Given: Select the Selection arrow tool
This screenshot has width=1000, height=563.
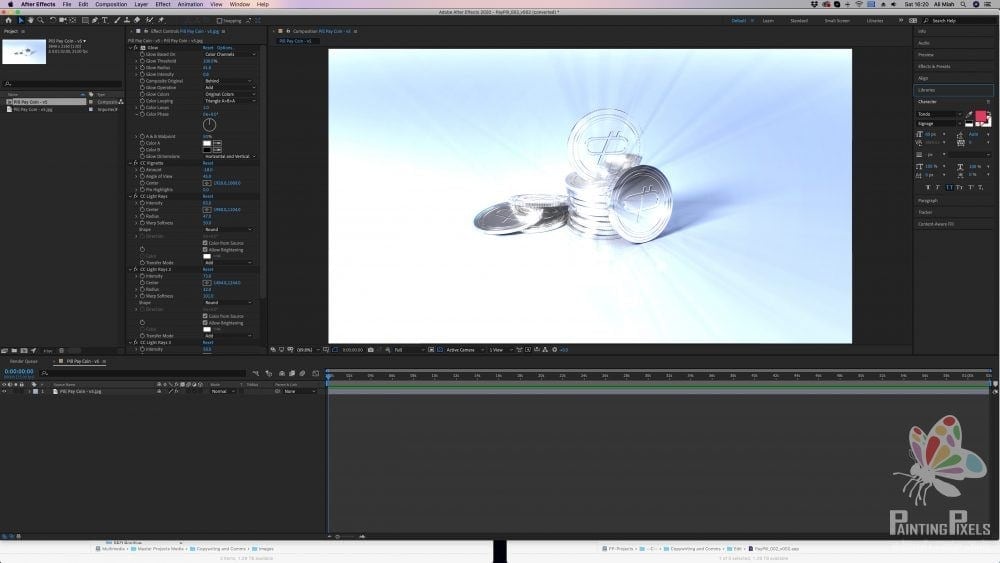Looking at the screenshot, I should point(20,20).
